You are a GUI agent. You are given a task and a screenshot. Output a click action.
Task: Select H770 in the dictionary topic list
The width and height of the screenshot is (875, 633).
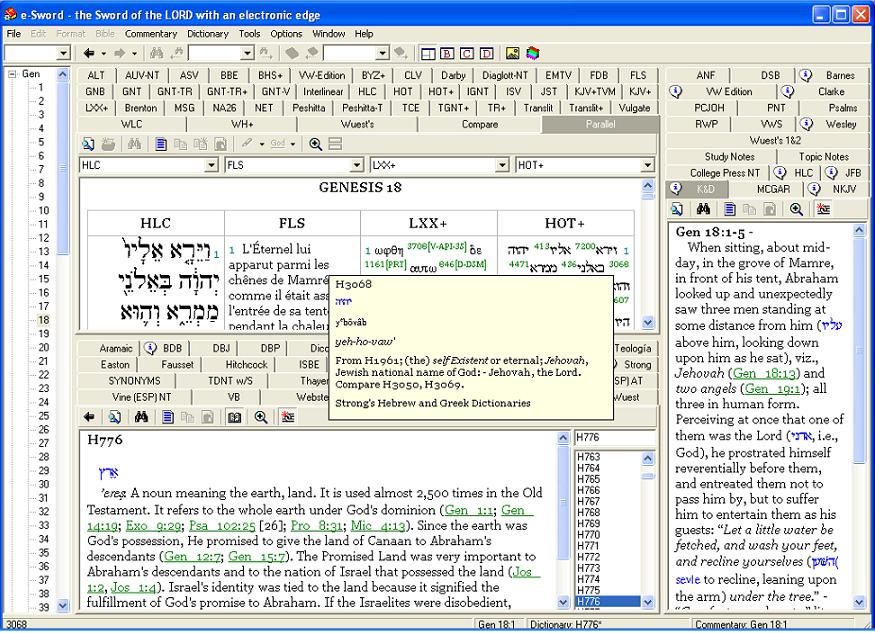click(589, 534)
